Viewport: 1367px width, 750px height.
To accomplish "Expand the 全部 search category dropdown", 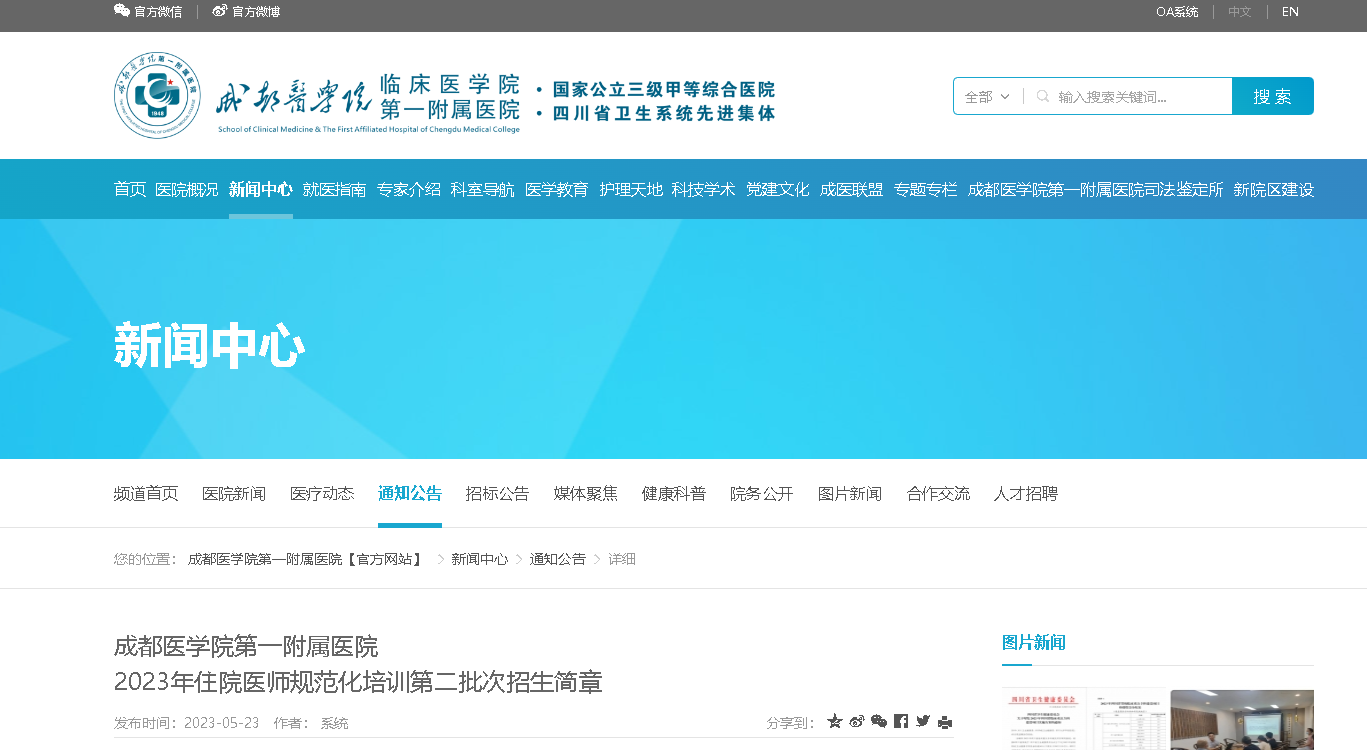I will [987, 97].
